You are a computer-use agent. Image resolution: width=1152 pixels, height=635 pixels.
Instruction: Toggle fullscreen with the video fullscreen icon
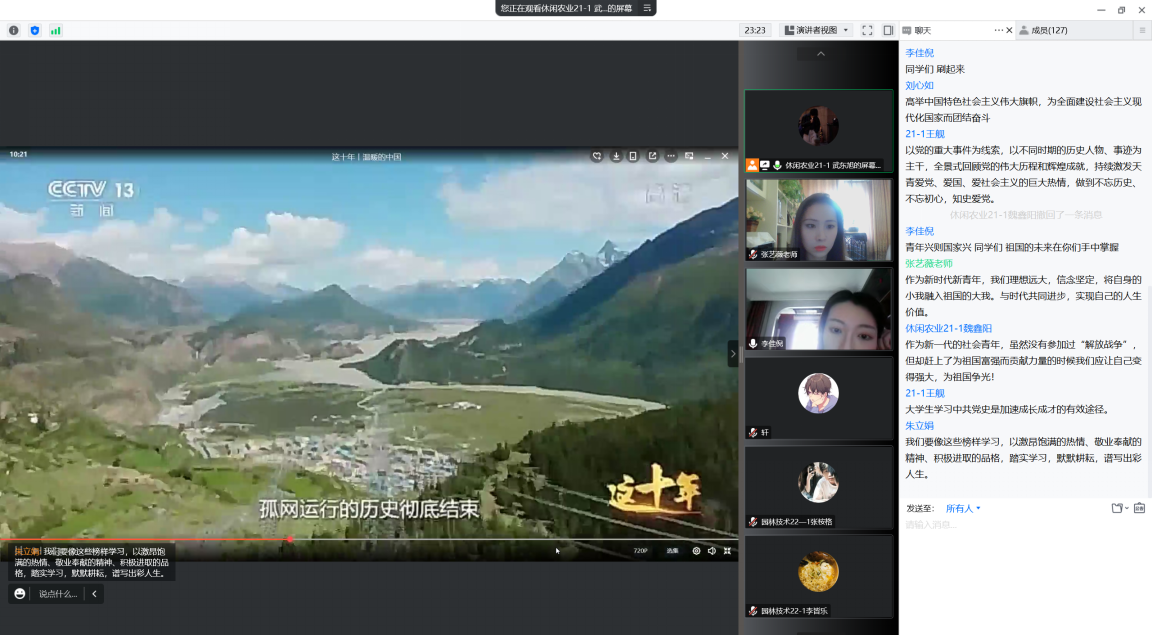click(x=727, y=550)
